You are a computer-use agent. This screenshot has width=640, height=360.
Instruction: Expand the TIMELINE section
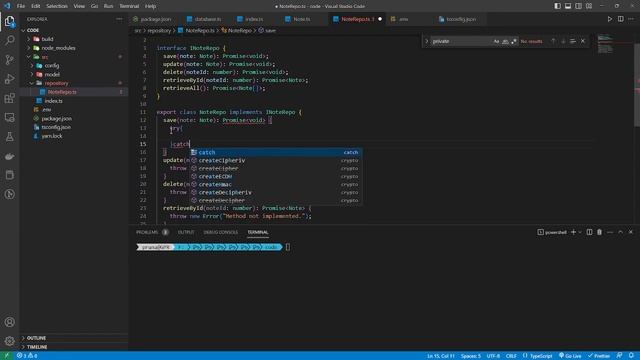tap(74, 347)
